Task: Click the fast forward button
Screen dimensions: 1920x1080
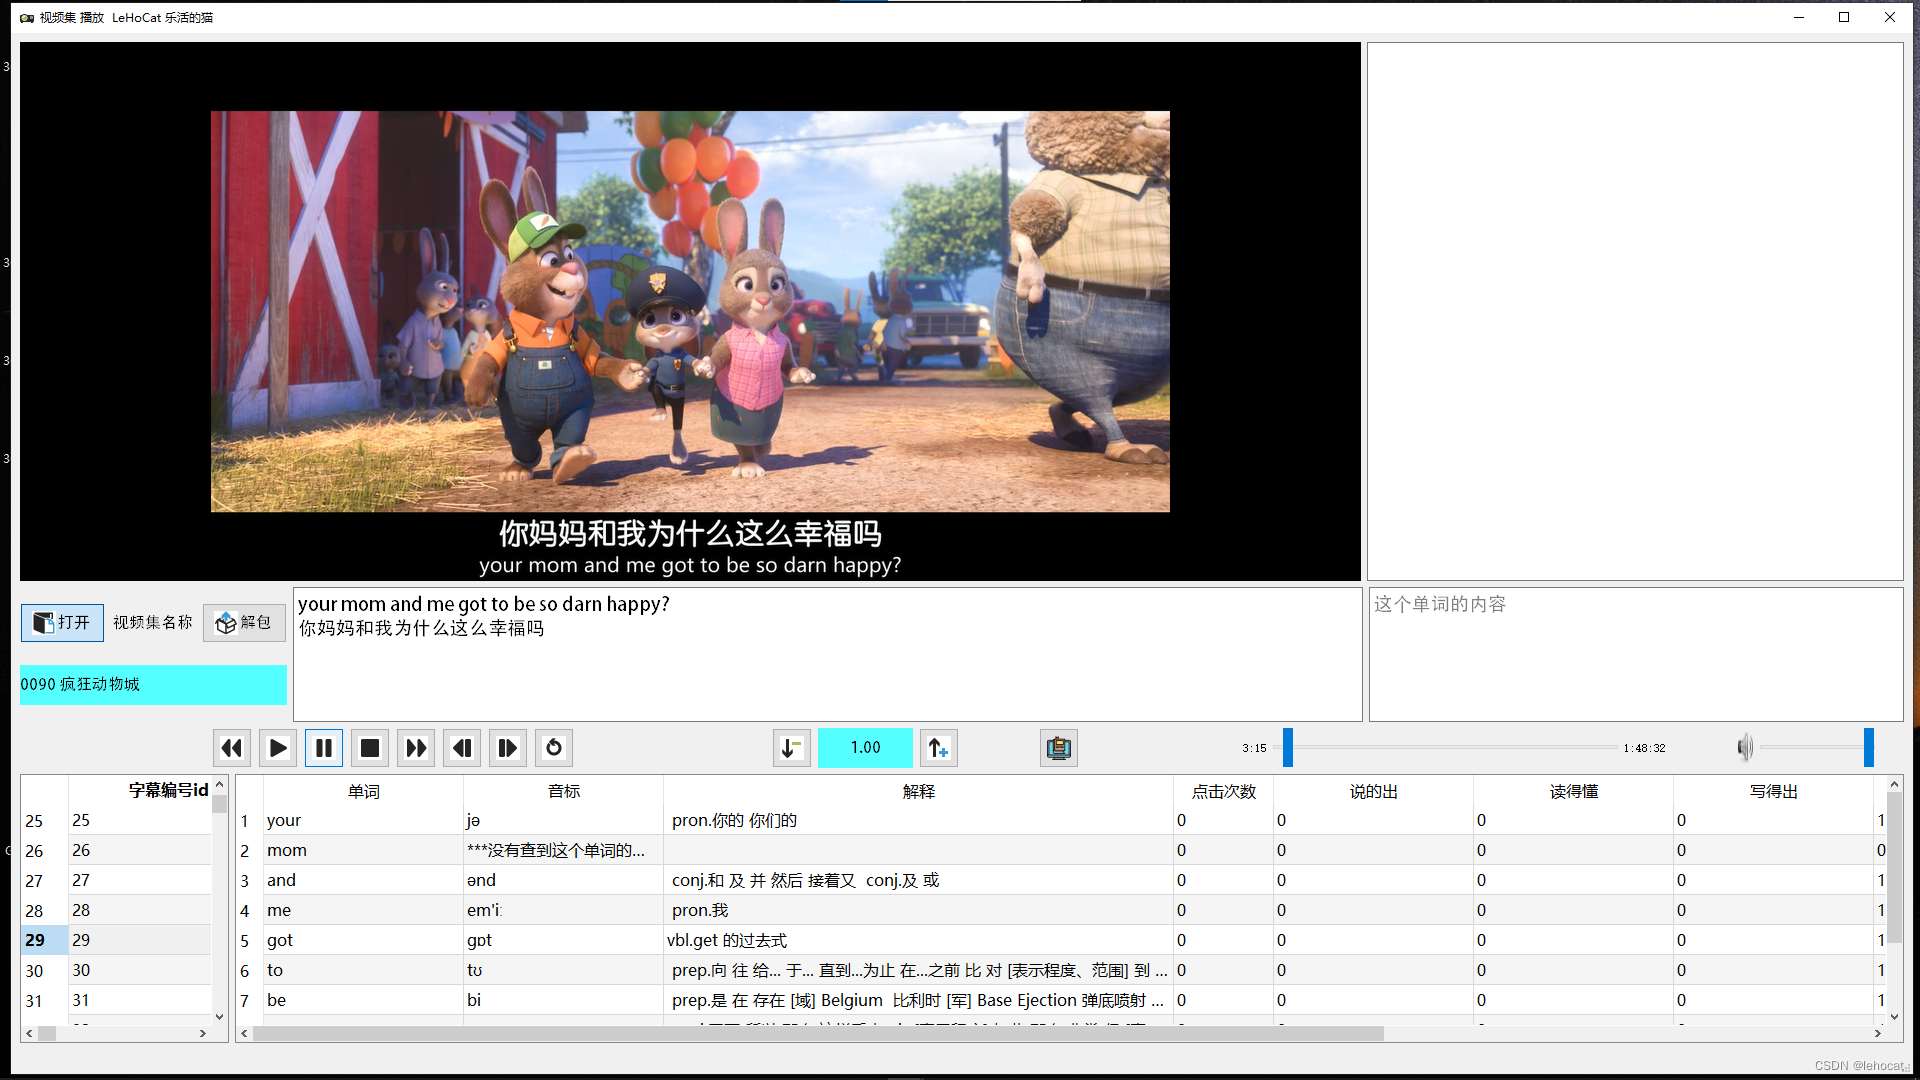Action: coord(416,748)
